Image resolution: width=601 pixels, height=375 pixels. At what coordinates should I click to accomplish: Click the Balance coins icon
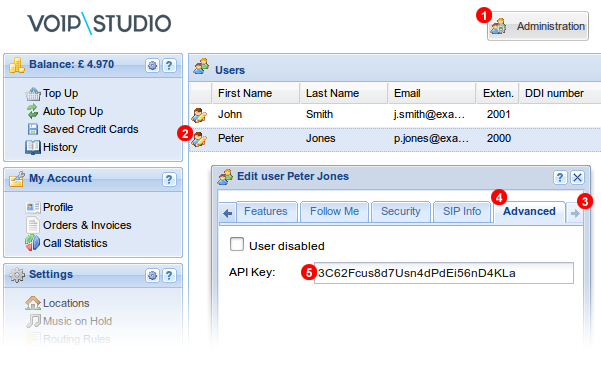[17, 65]
